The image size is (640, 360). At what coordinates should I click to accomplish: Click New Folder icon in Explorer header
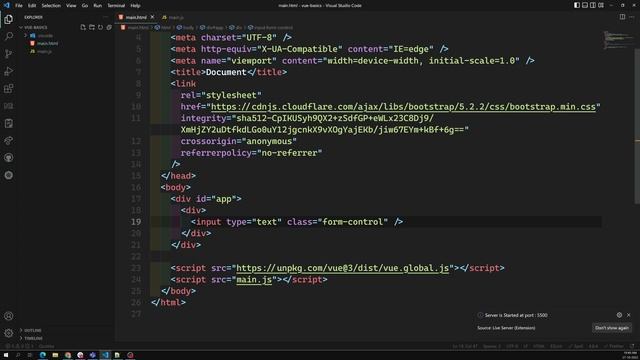pos(92,27)
